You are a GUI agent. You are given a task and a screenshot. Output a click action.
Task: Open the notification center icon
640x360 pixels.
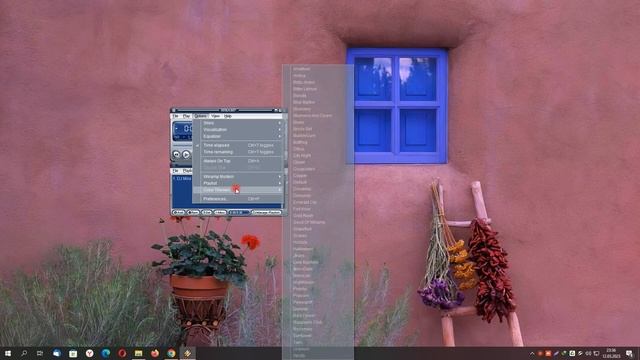[x=629, y=353]
